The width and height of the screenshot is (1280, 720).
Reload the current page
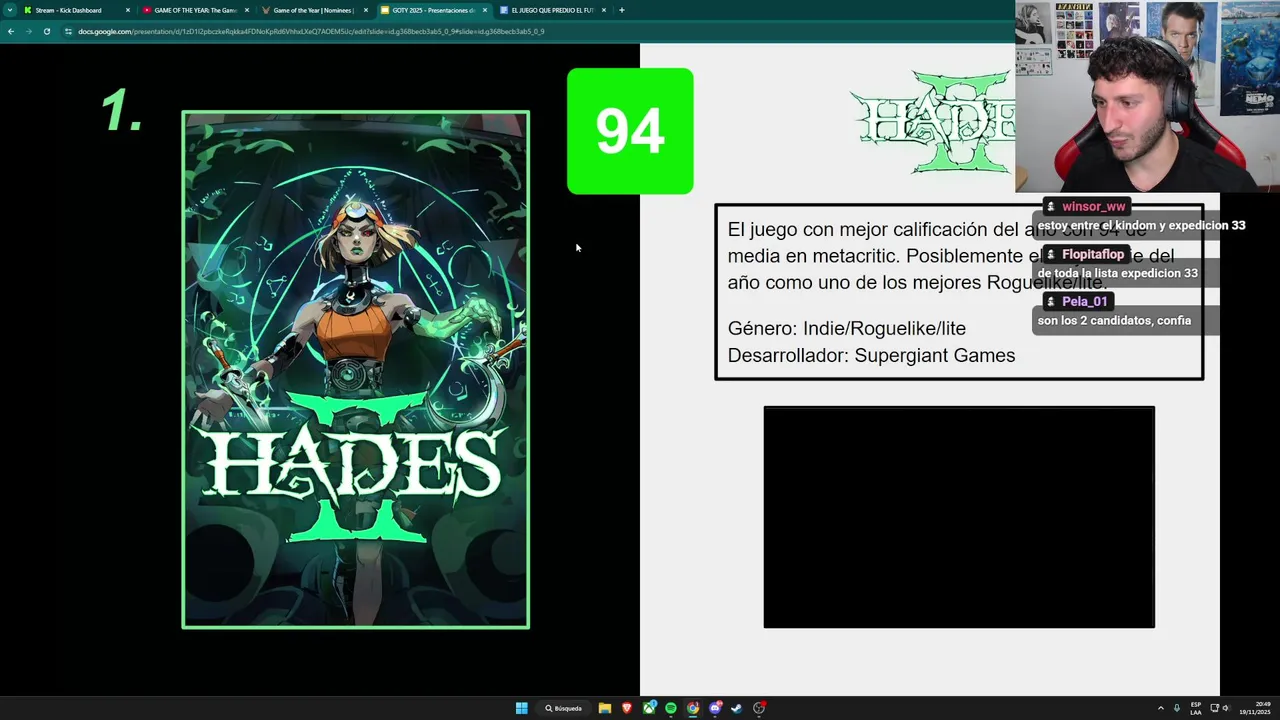point(47,31)
